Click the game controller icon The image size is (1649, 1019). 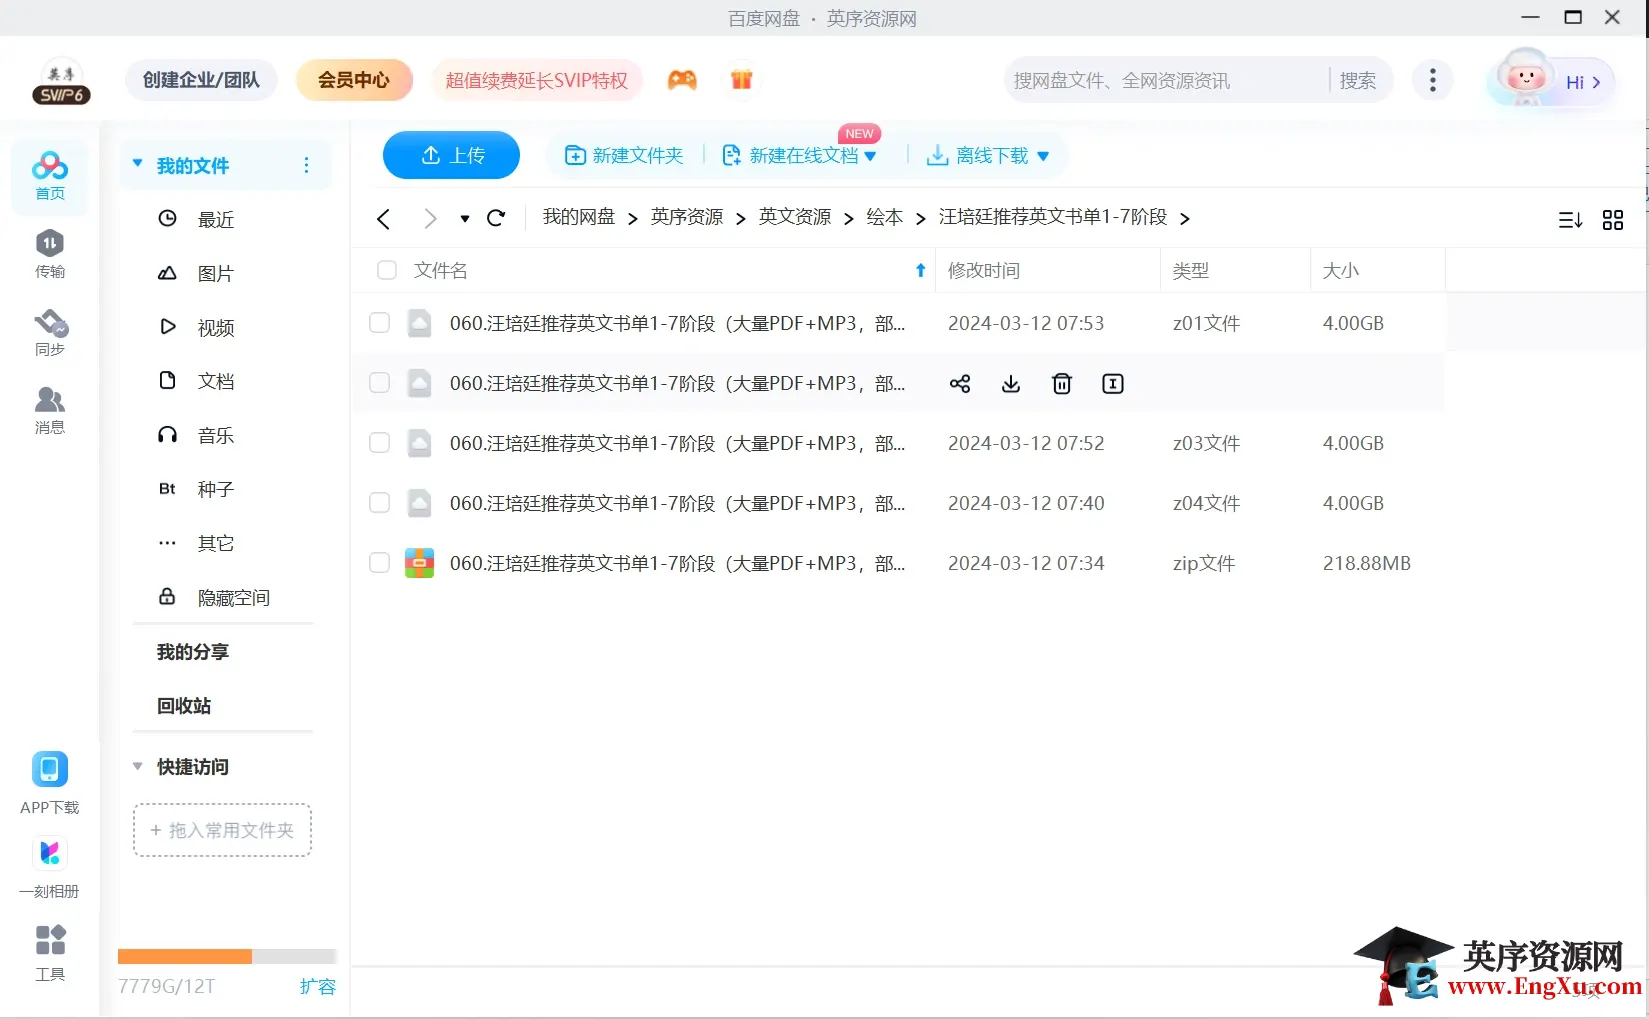pyautogui.click(x=682, y=80)
